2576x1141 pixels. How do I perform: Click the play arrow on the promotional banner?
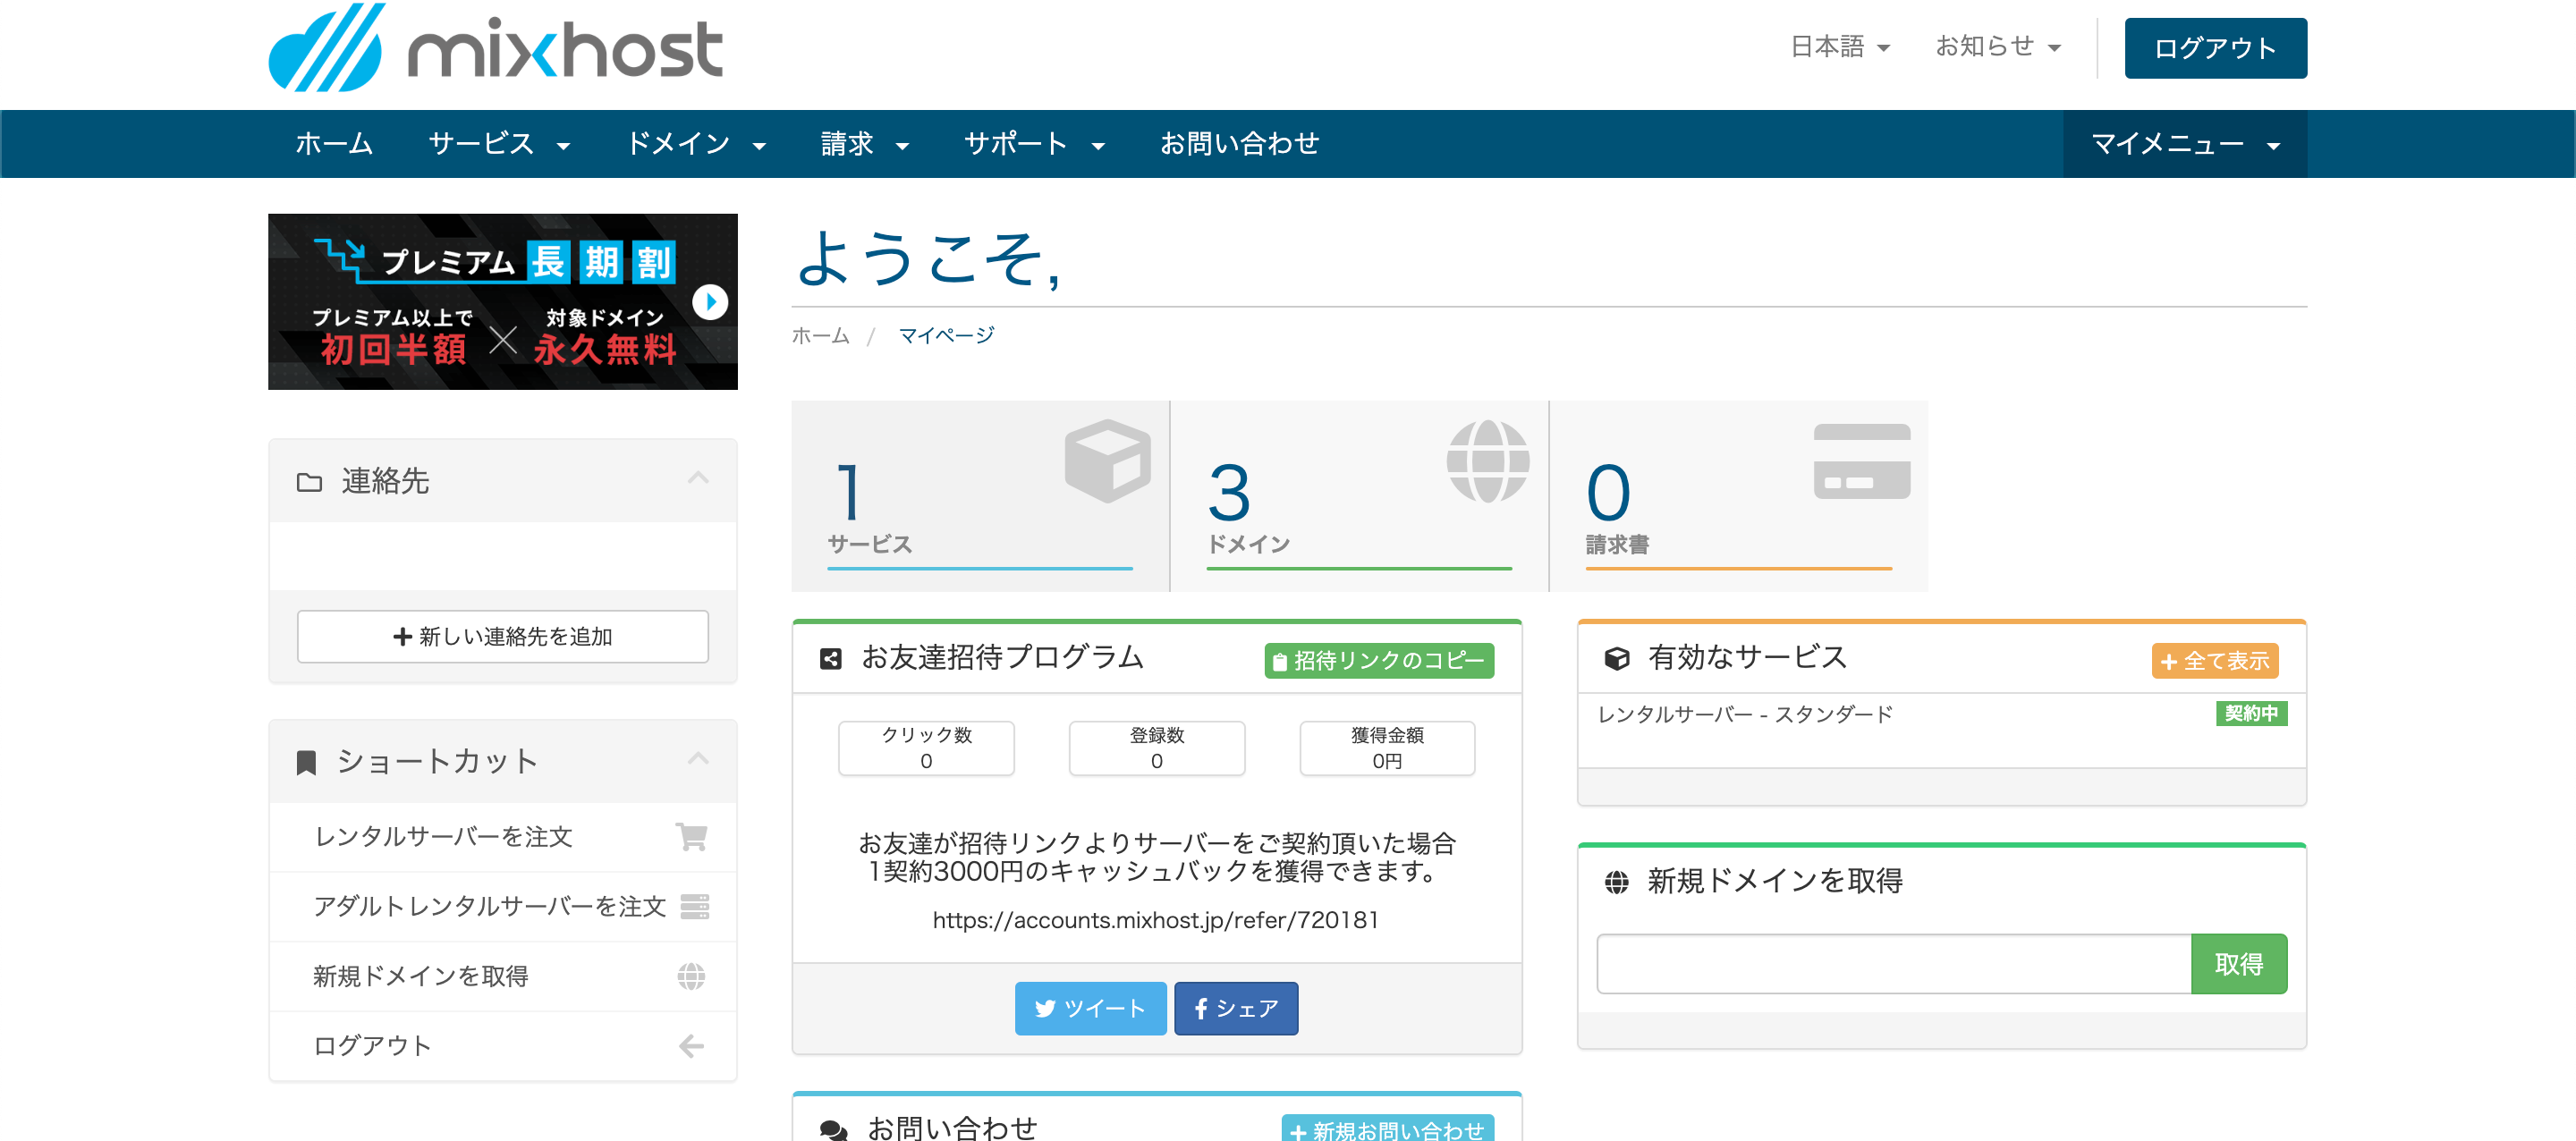click(x=710, y=301)
